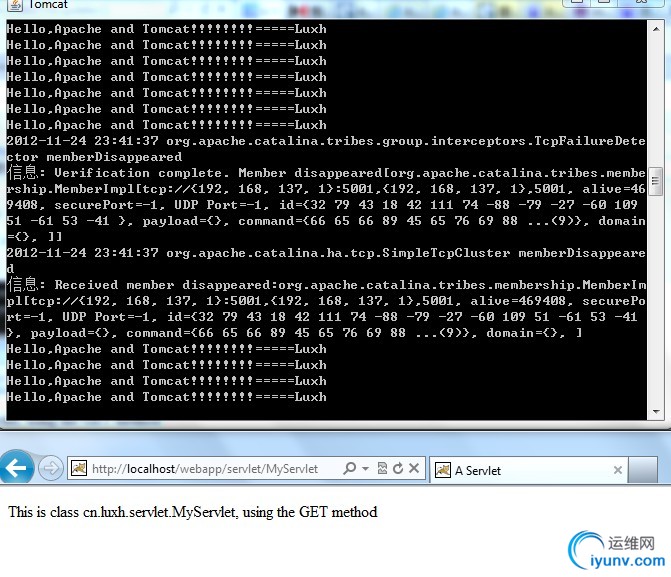Viewport: 671px width, 577px height.
Task: Click the first 'Hello,Apache and Tomcat' console line
Action: click(166, 29)
